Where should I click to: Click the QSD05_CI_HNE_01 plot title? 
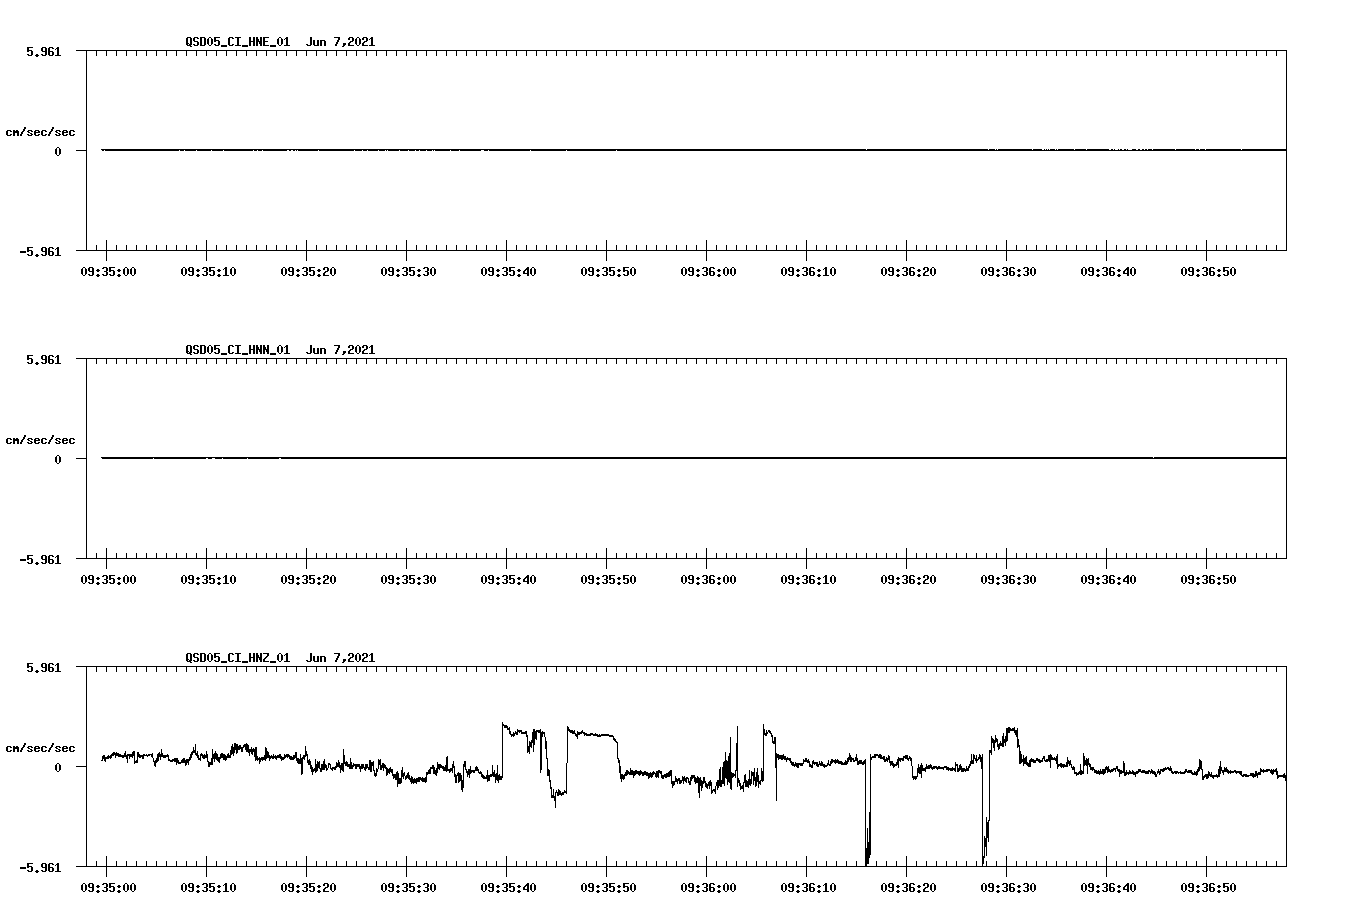coord(238,42)
